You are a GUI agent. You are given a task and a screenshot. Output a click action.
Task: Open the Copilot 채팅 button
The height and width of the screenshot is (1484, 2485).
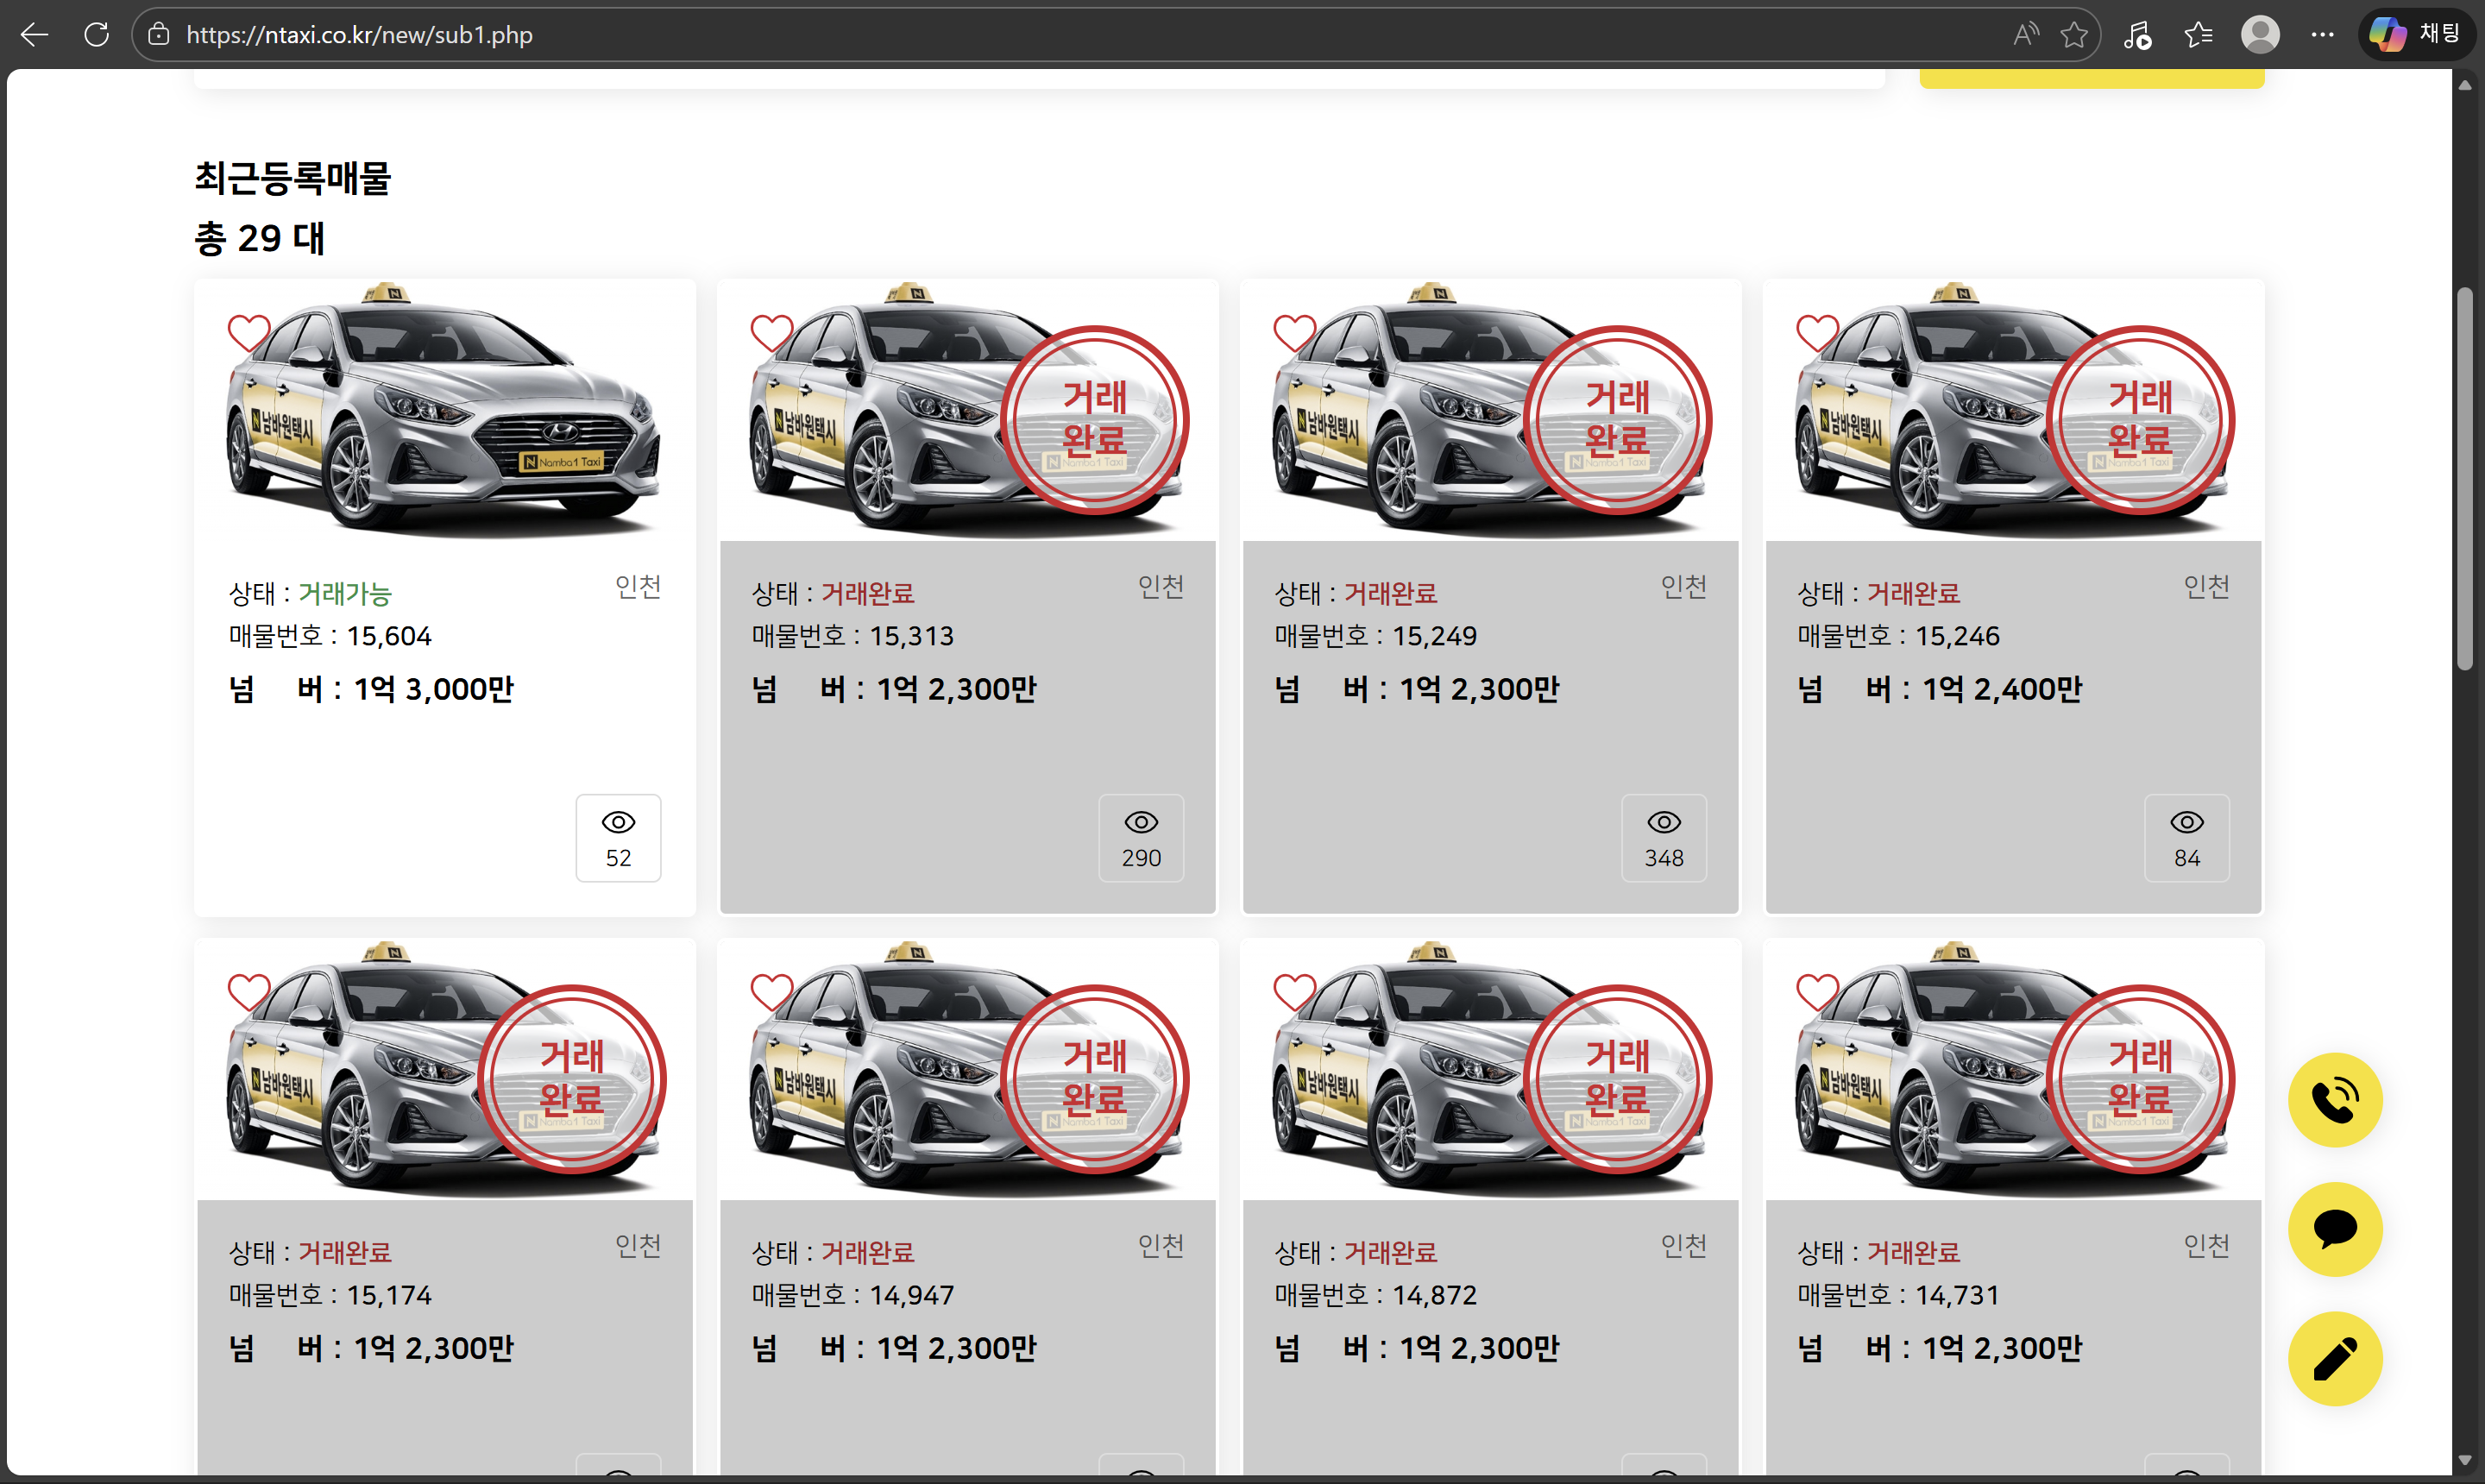(2416, 35)
